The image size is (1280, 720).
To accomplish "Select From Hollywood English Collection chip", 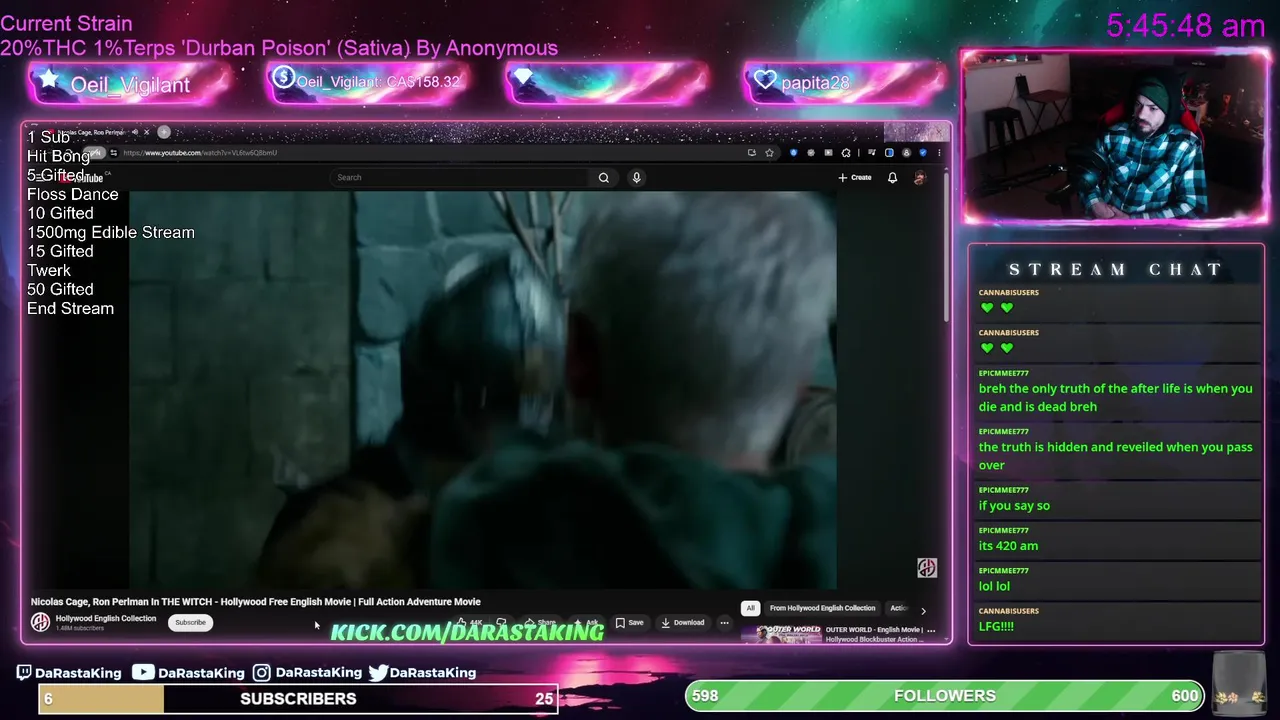I will coord(822,608).
